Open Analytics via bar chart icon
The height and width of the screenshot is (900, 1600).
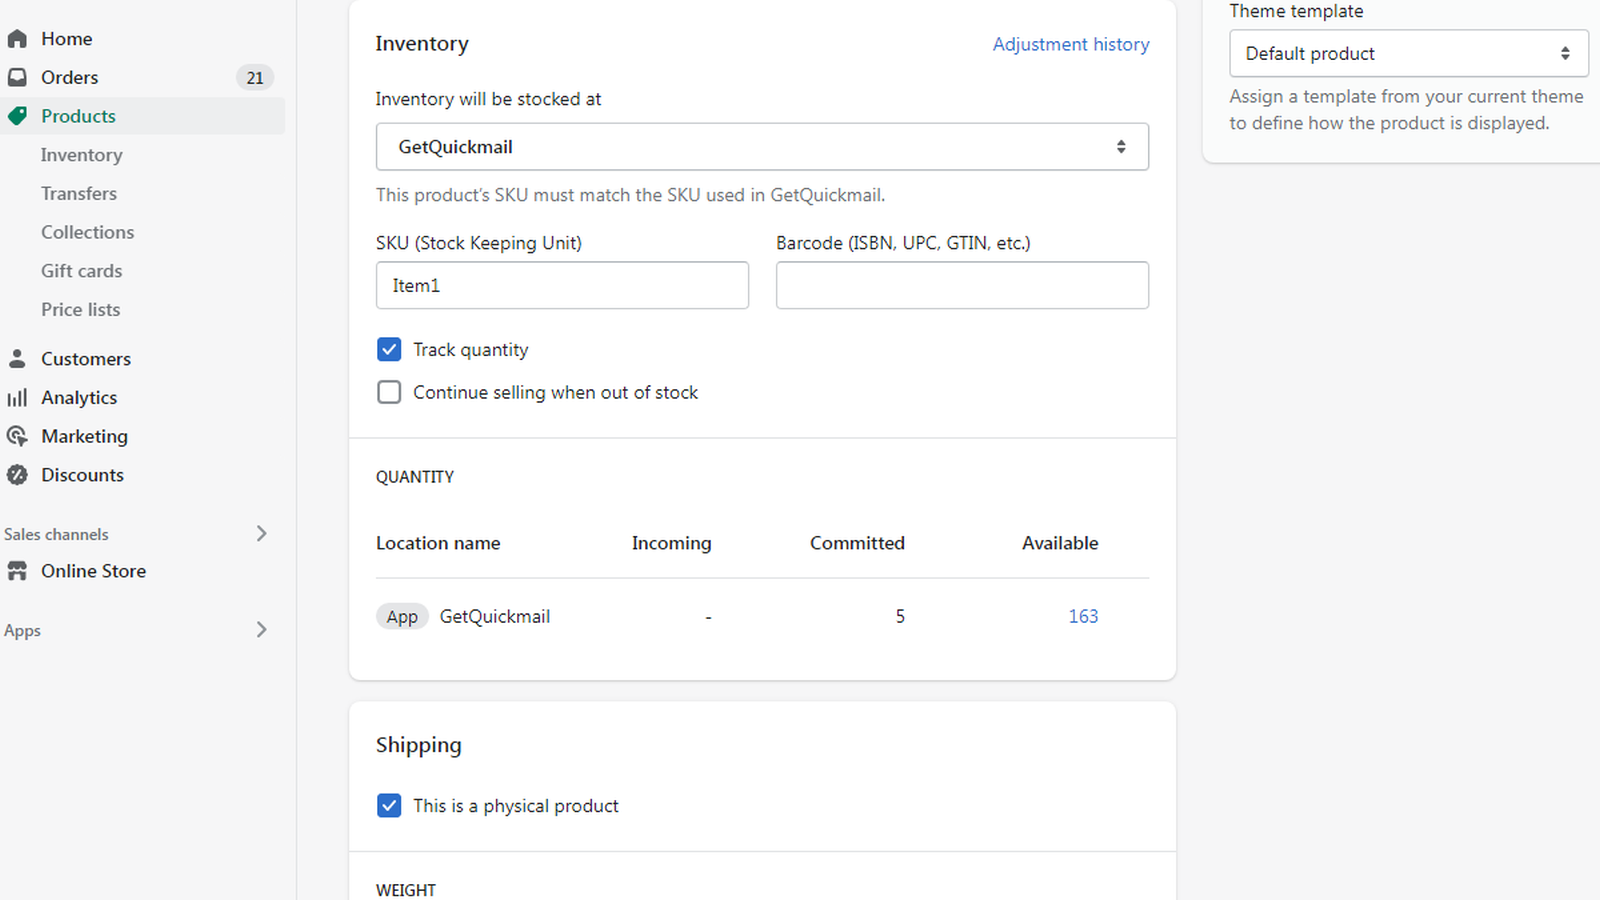pos(17,398)
